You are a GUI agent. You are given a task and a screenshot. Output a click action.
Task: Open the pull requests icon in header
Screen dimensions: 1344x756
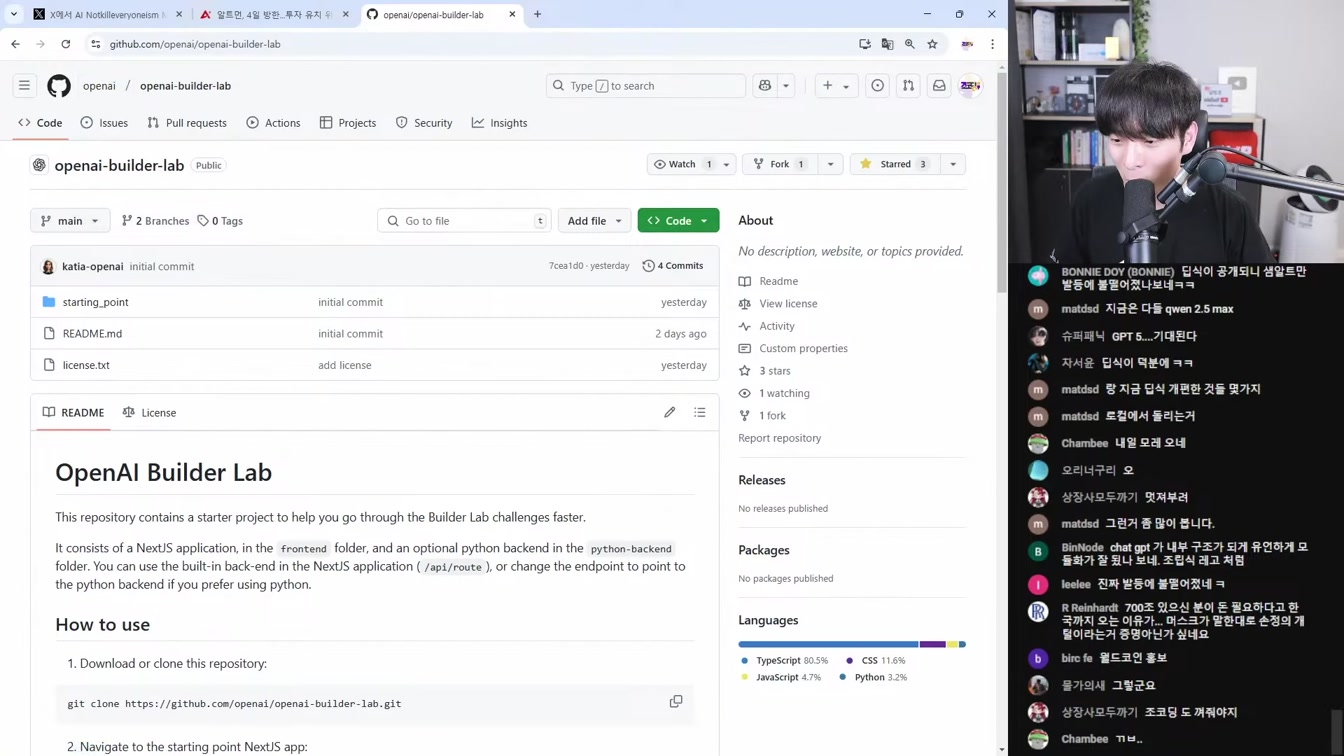coord(908,86)
